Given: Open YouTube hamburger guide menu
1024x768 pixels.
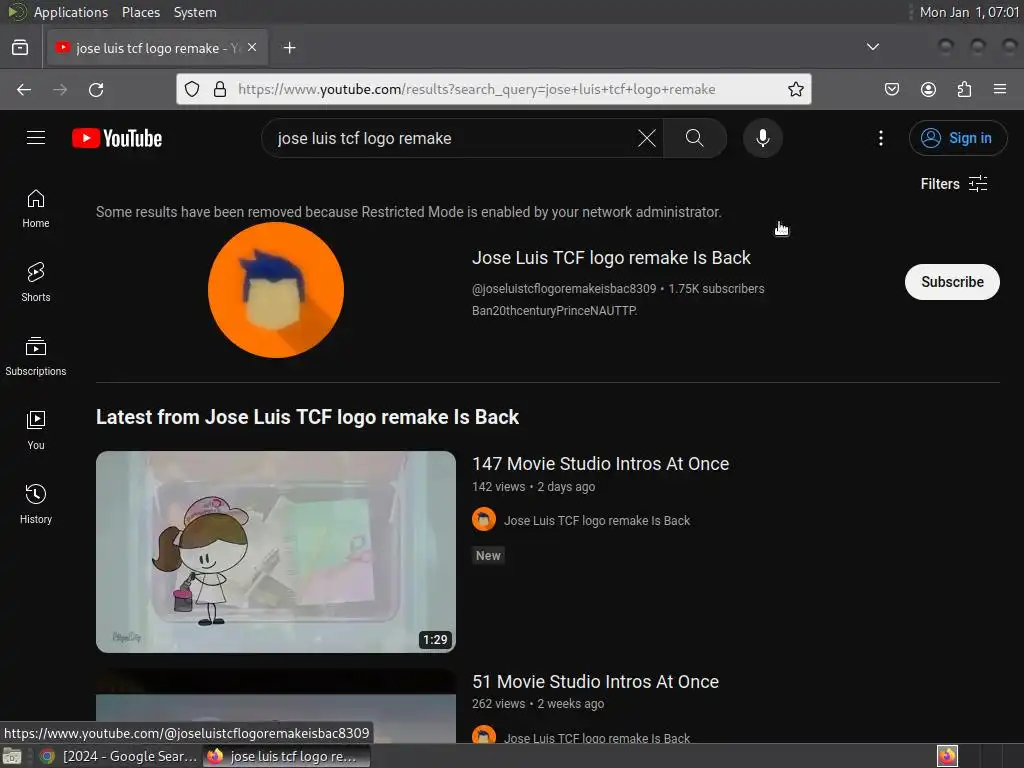Looking at the screenshot, I should click(x=36, y=138).
